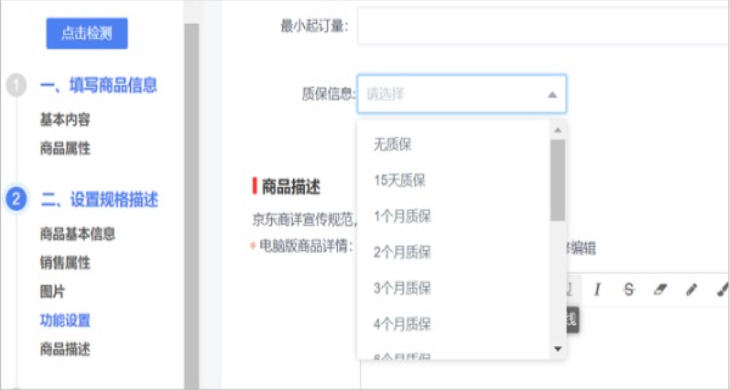Toggle italic formatting in editor
Image resolution: width=730 pixels, height=390 pixels.
point(597,289)
